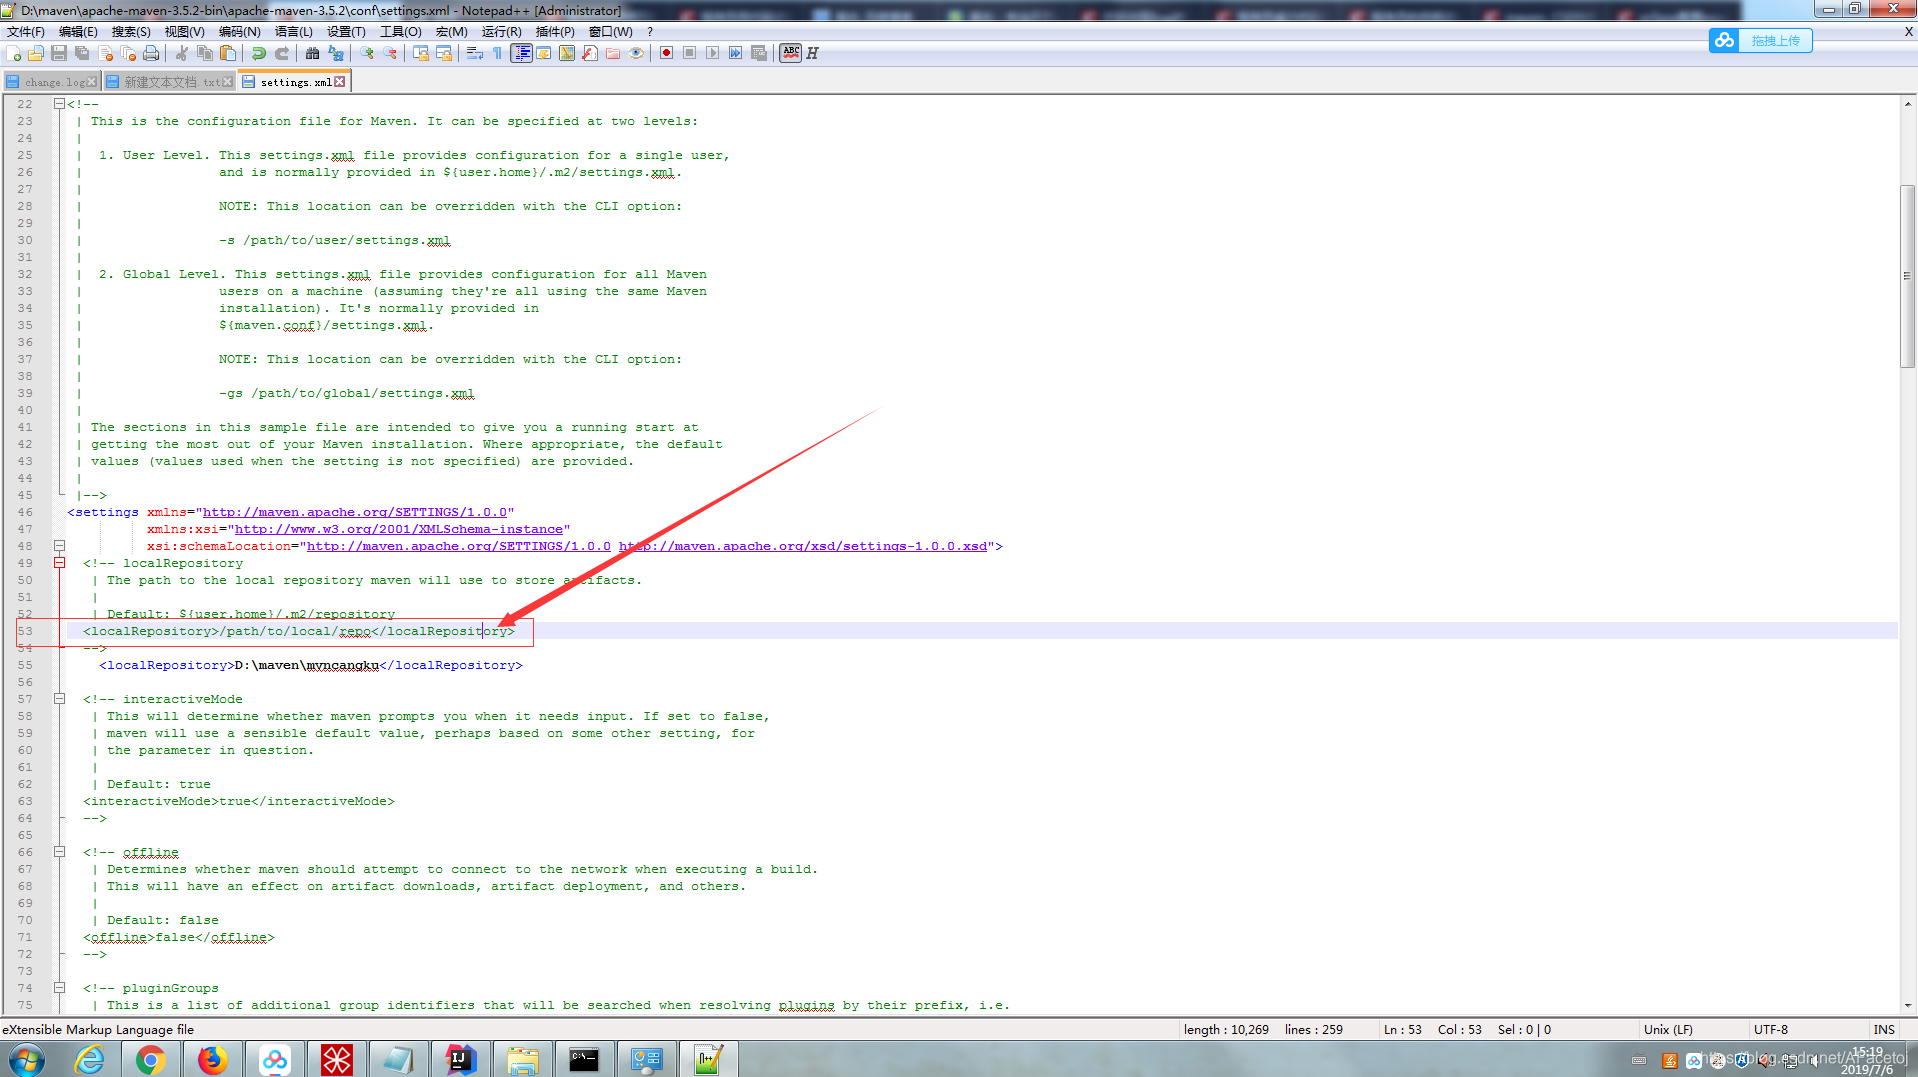Open the 文件(F) menu
Screen dimensions: 1918x1077
pyautogui.click(x=26, y=31)
